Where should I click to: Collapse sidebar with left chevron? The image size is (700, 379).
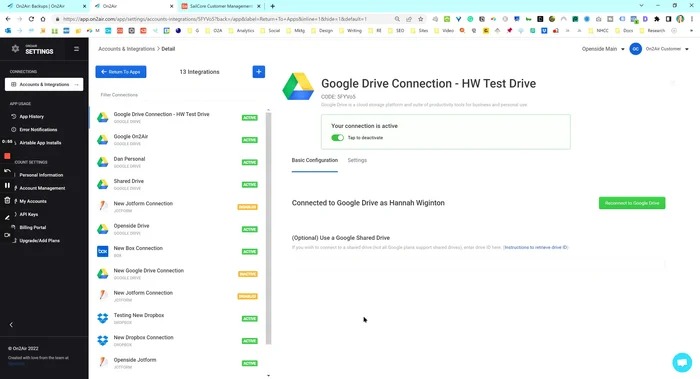click(11, 325)
